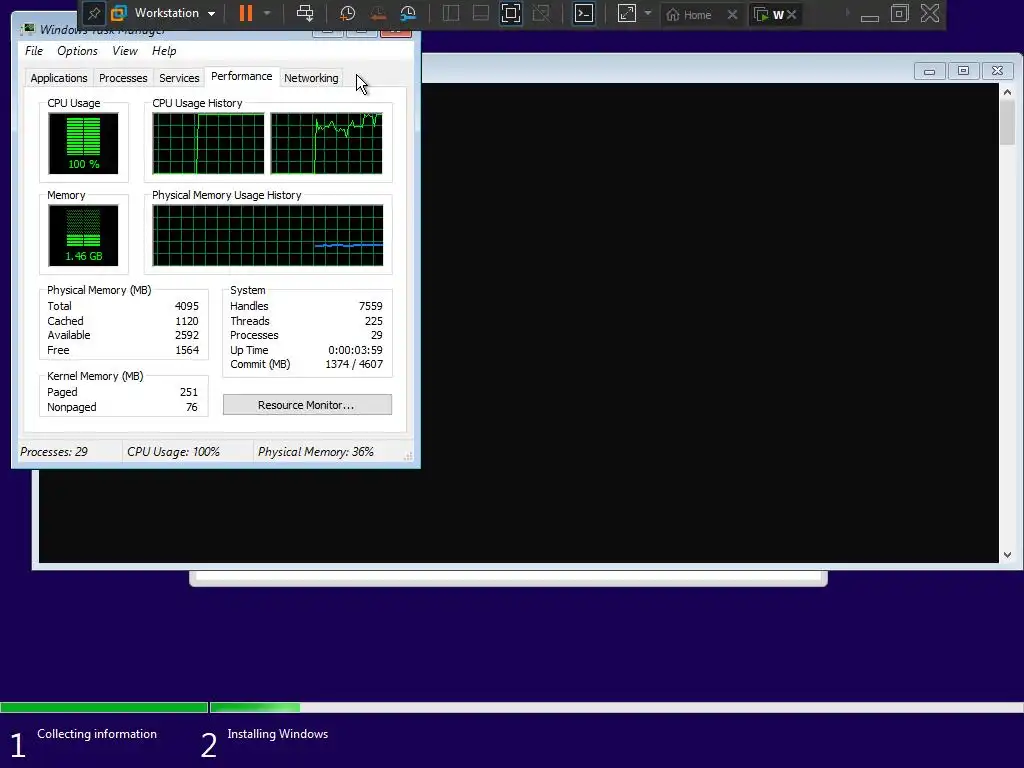Open the File menu in Task Manager
This screenshot has width=1024, height=768.
tap(34, 51)
